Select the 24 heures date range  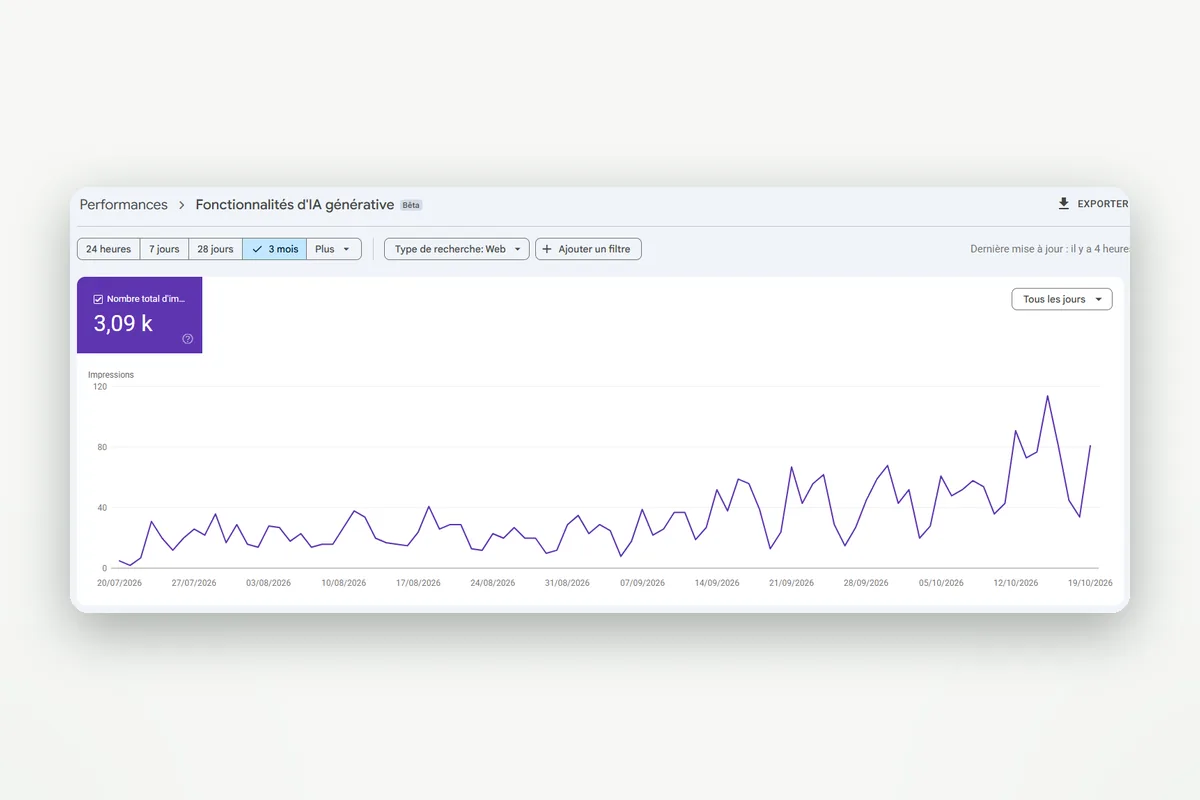108,249
